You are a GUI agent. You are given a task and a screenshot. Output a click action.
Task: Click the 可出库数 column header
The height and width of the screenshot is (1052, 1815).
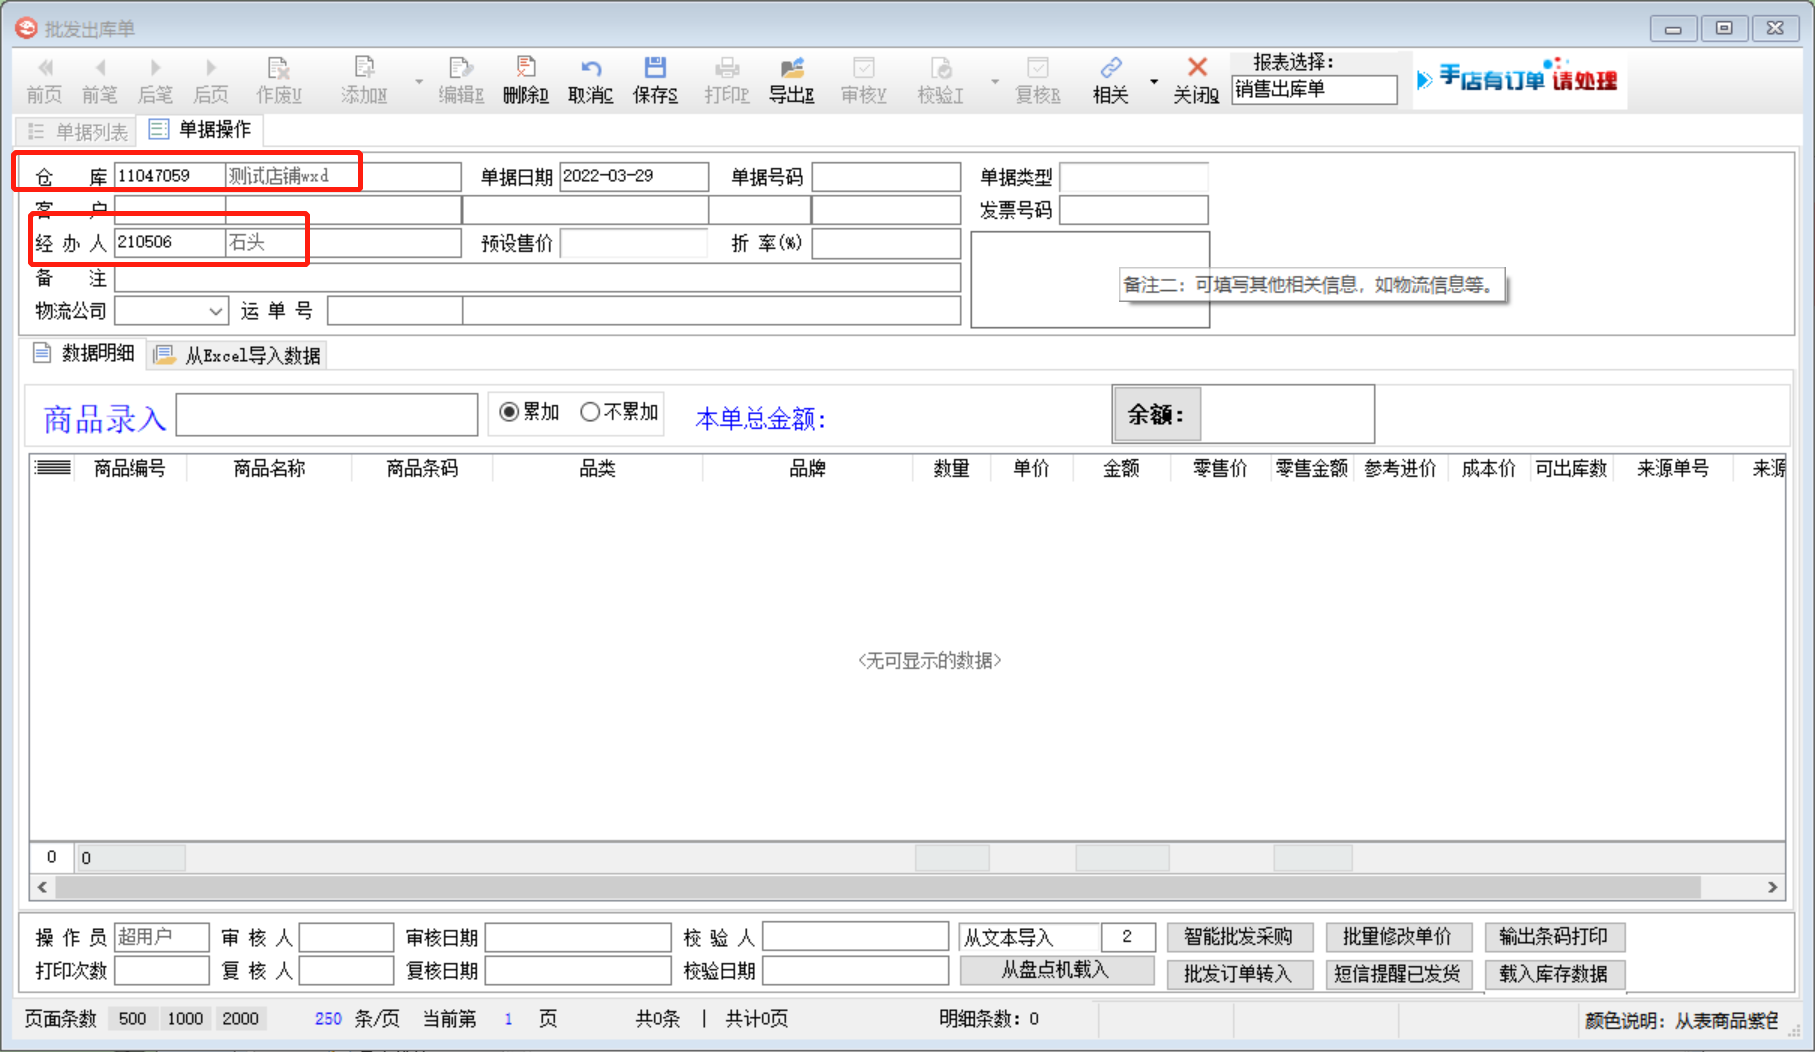click(1571, 468)
